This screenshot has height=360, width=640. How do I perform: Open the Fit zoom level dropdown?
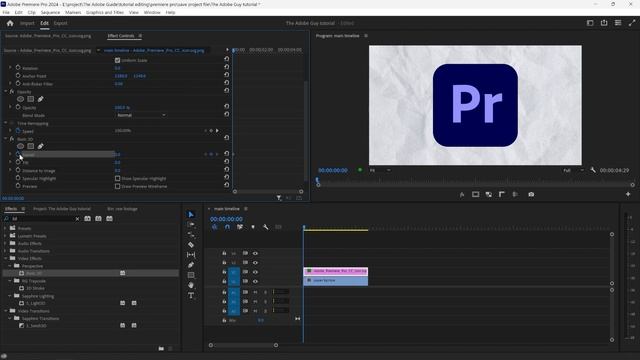click(x=380, y=170)
